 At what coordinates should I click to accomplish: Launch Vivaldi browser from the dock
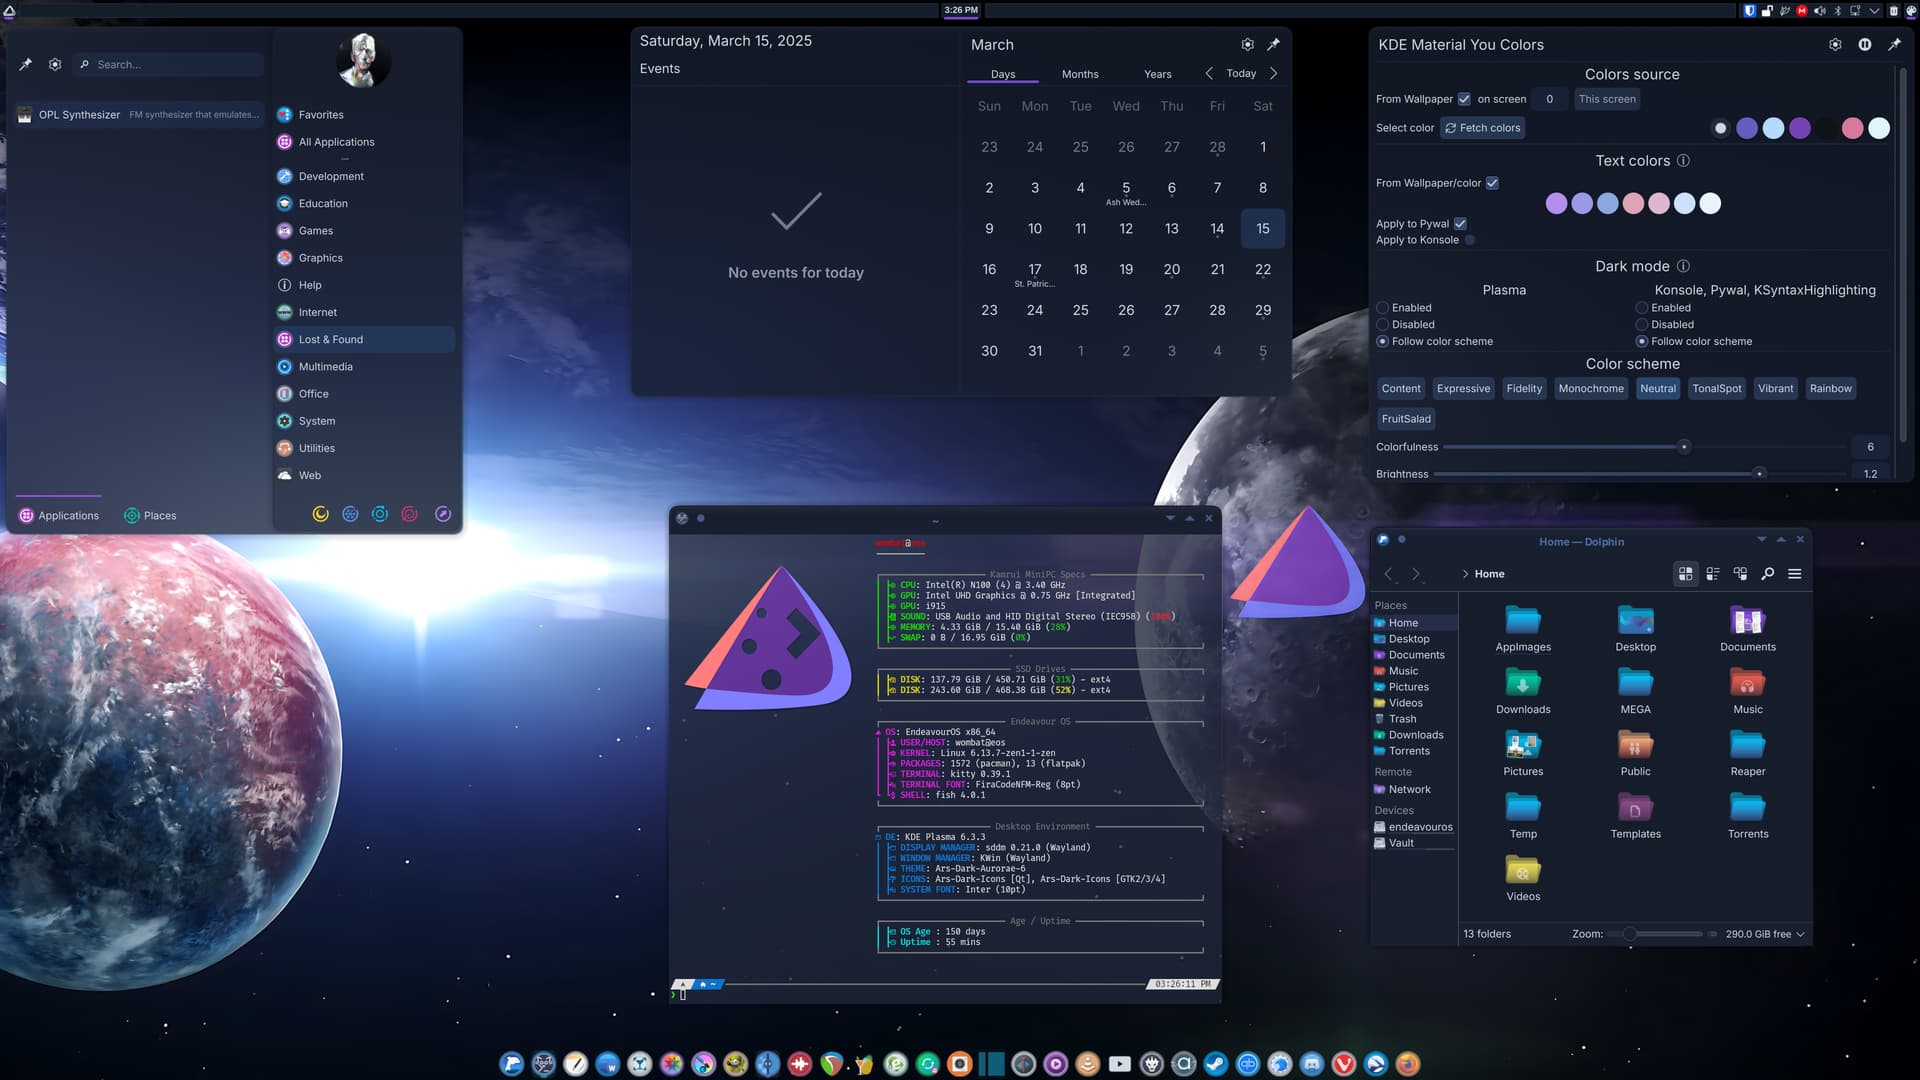click(1344, 1064)
